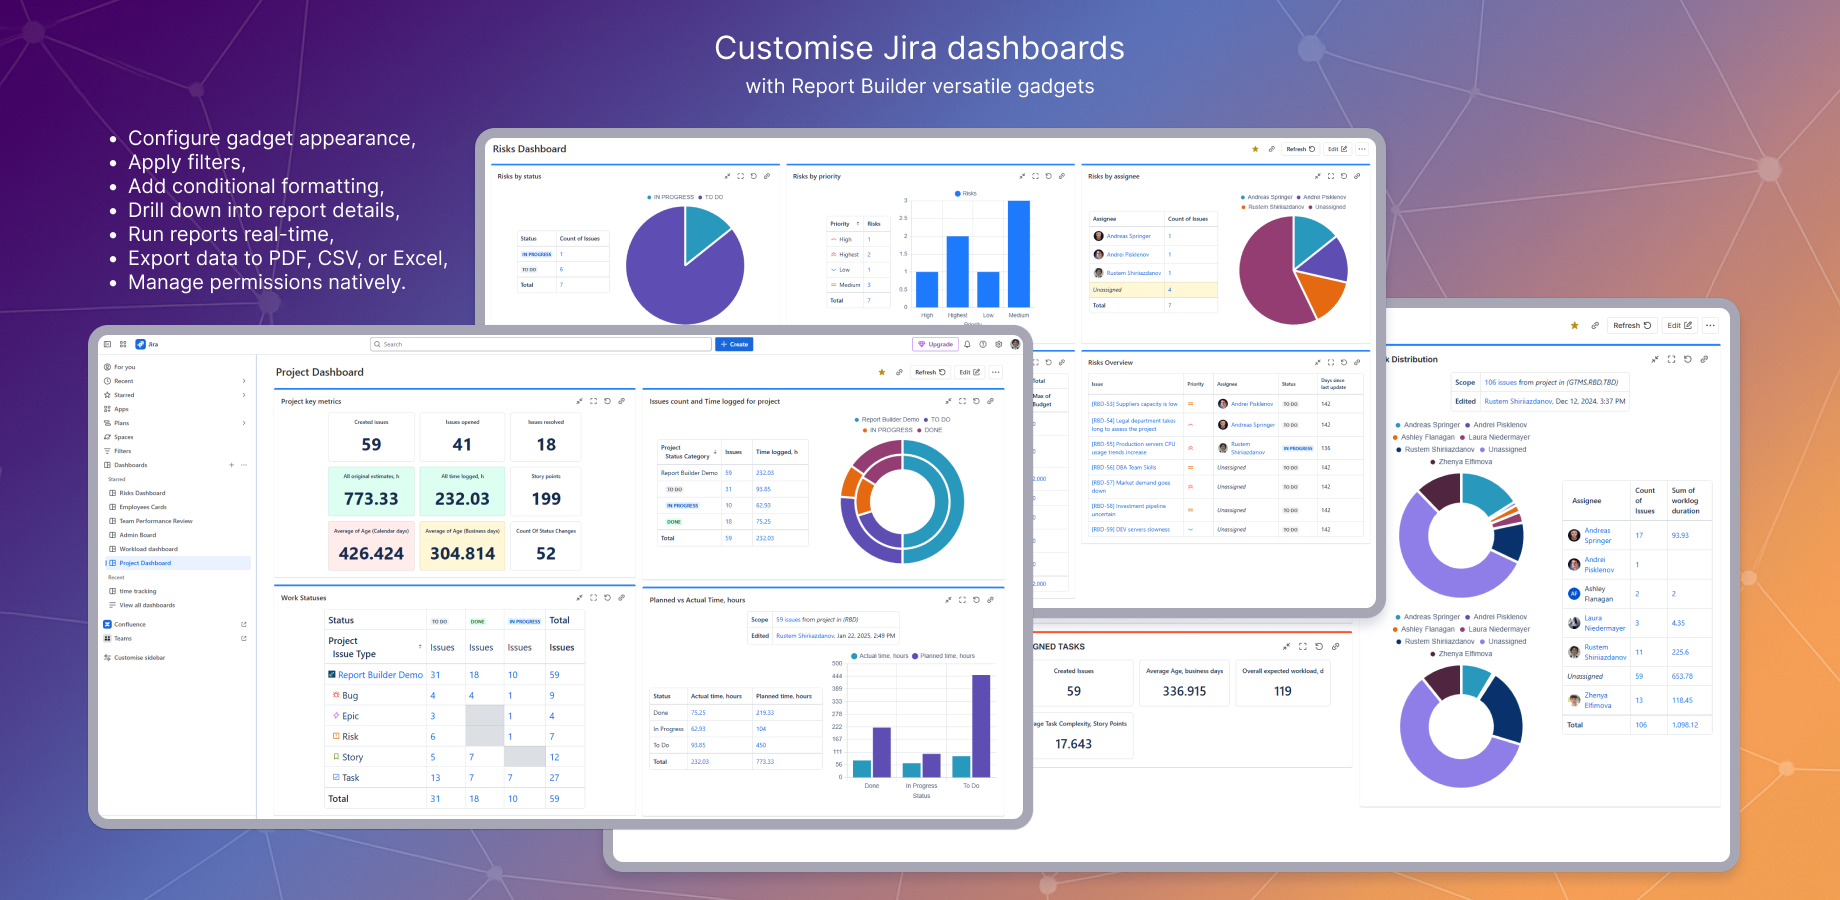Hide the DONE slice via the chart legend
The image size is (1840, 900).
pyautogui.click(x=931, y=428)
